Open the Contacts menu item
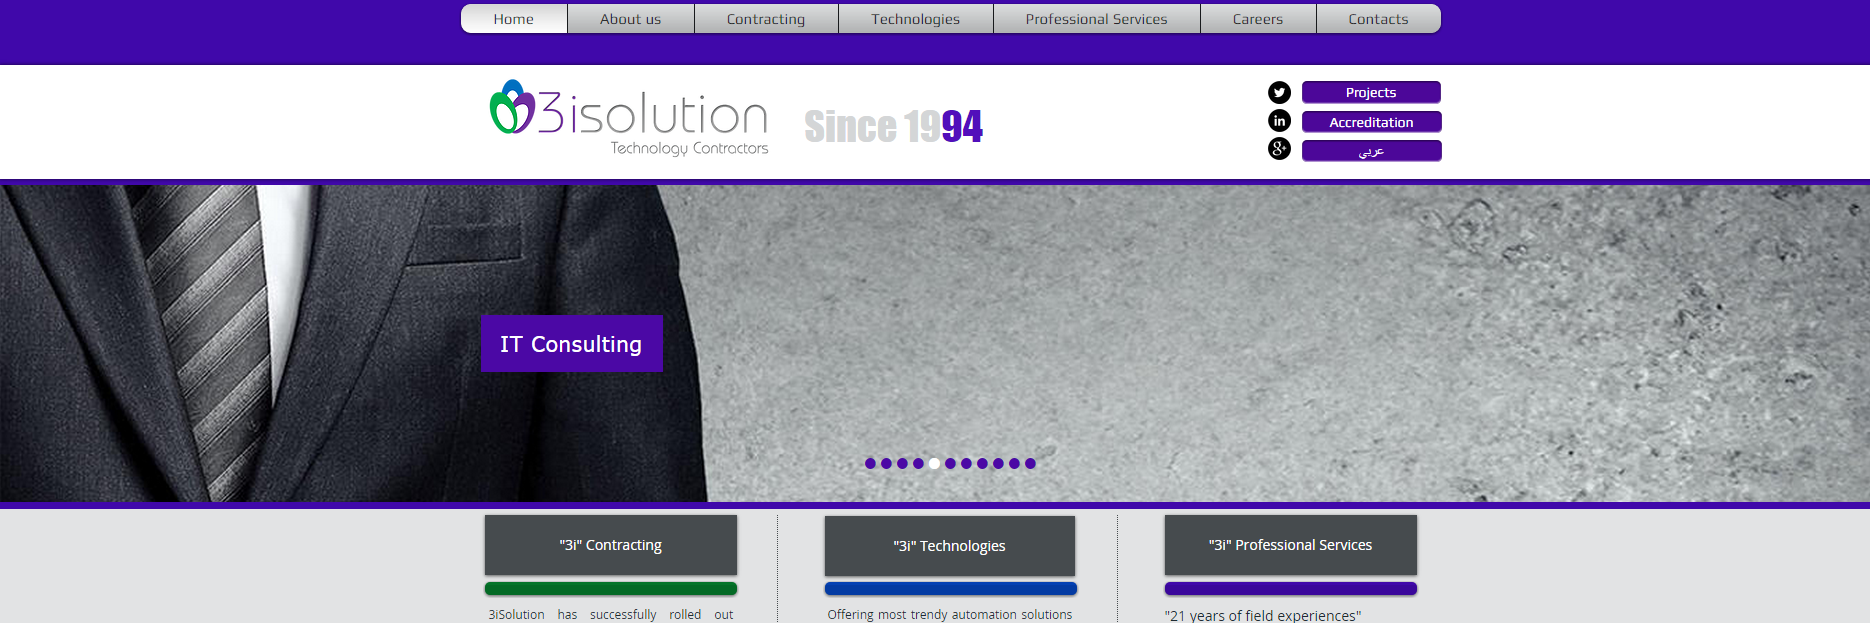 (x=1378, y=19)
